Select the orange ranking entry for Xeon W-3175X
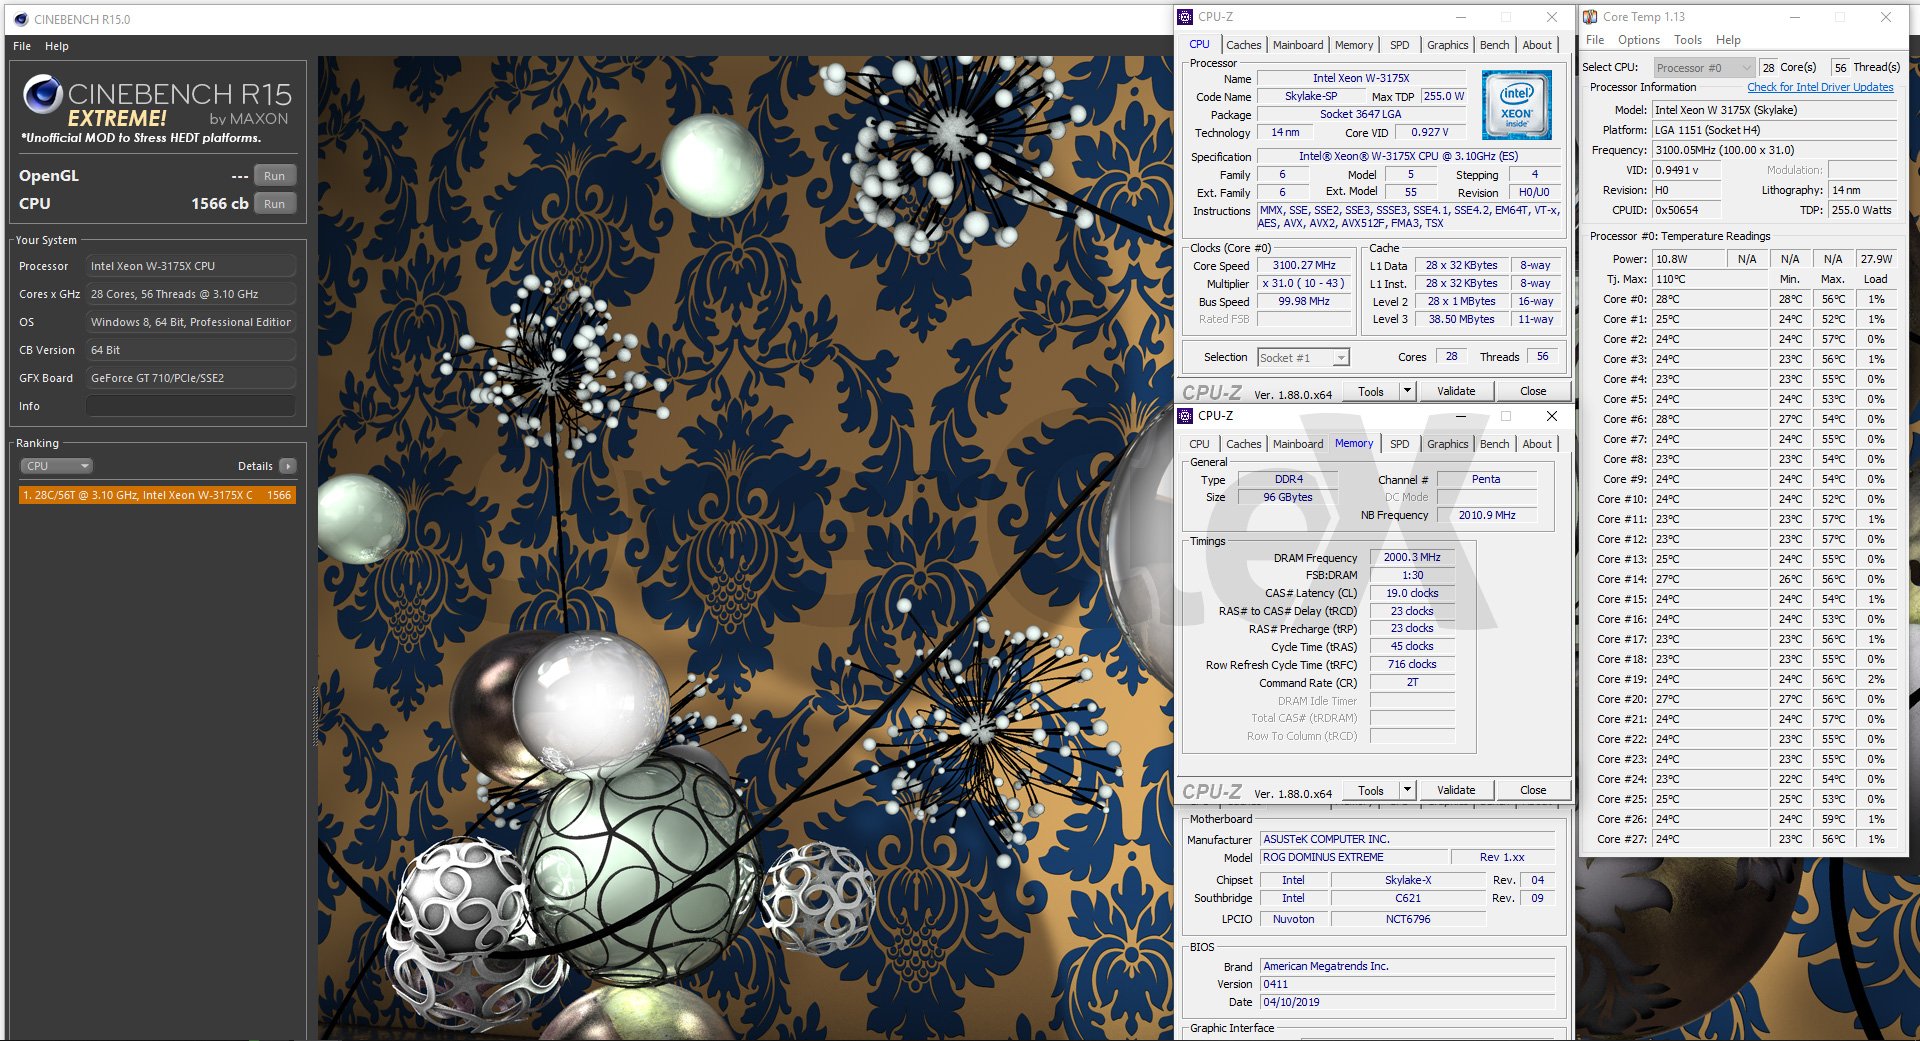This screenshot has width=1920, height=1041. coord(157,495)
